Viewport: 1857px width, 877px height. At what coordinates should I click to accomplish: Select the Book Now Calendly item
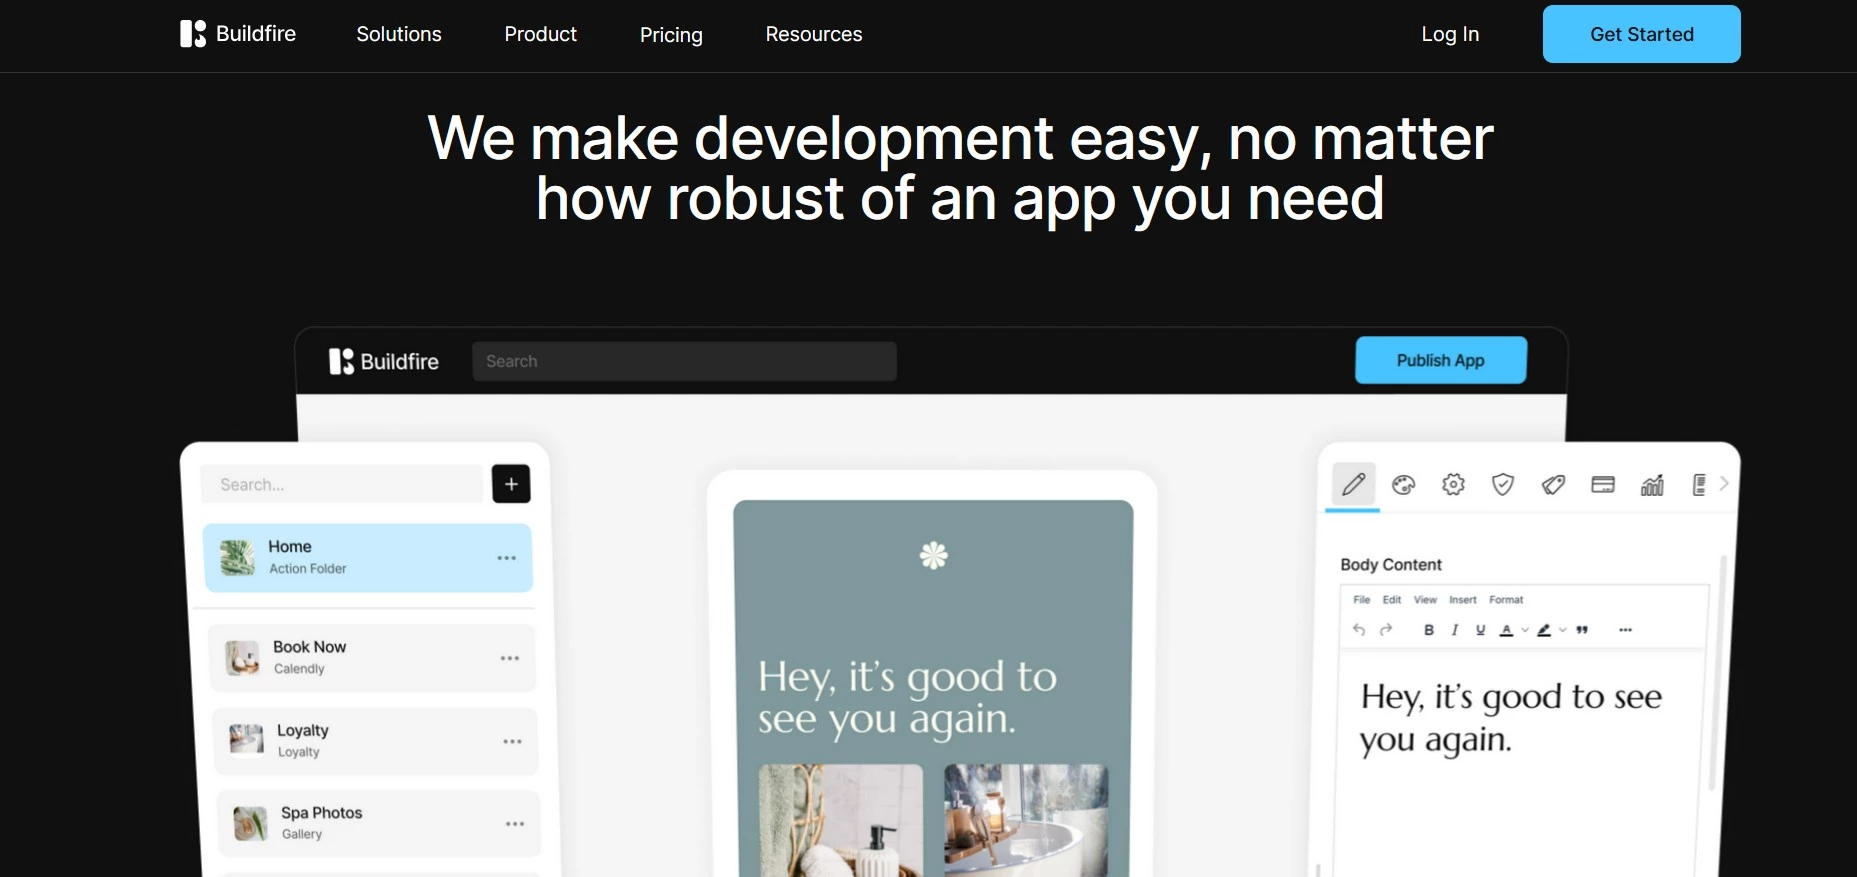(372, 658)
